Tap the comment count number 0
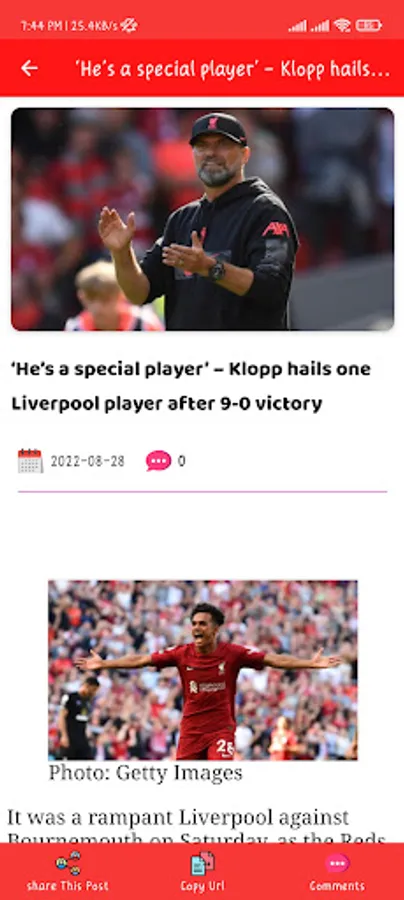Image resolution: width=404 pixels, height=900 pixels. click(x=181, y=461)
